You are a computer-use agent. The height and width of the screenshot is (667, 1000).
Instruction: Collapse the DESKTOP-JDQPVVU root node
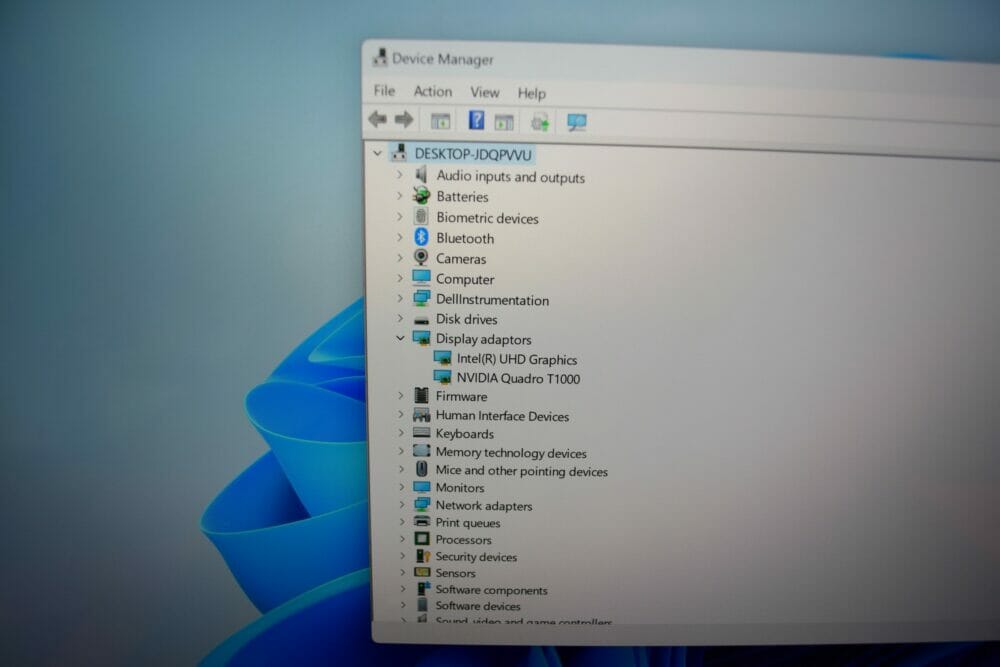tap(378, 153)
